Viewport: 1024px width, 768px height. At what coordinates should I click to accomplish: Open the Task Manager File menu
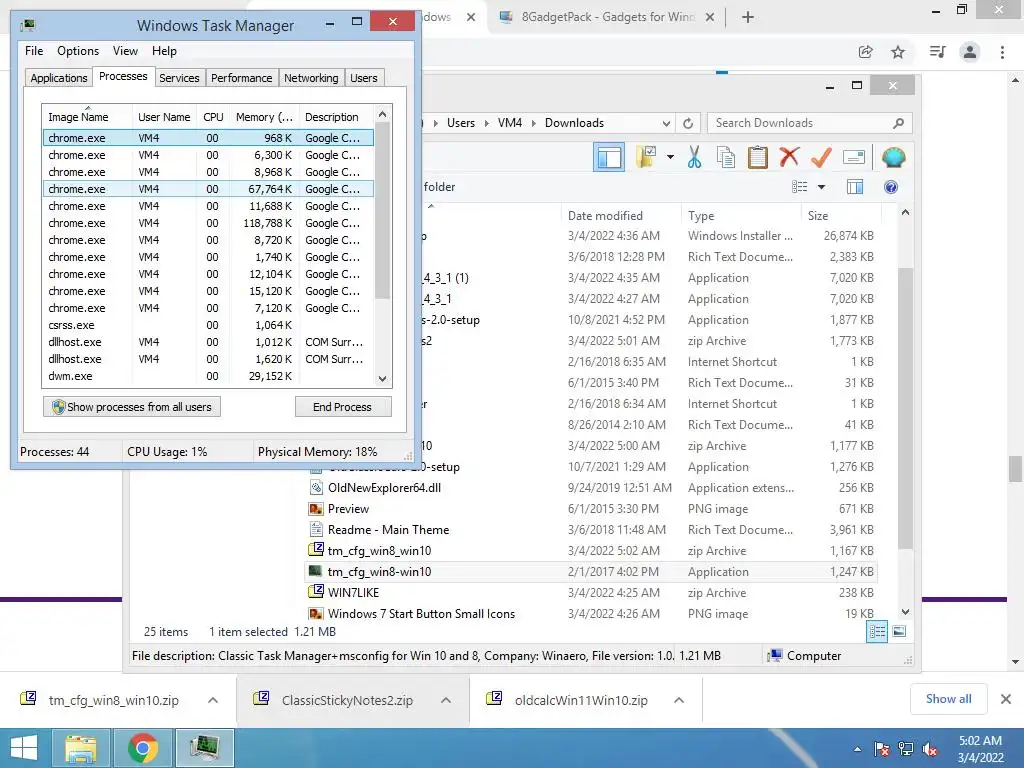[x=34, y=51]
